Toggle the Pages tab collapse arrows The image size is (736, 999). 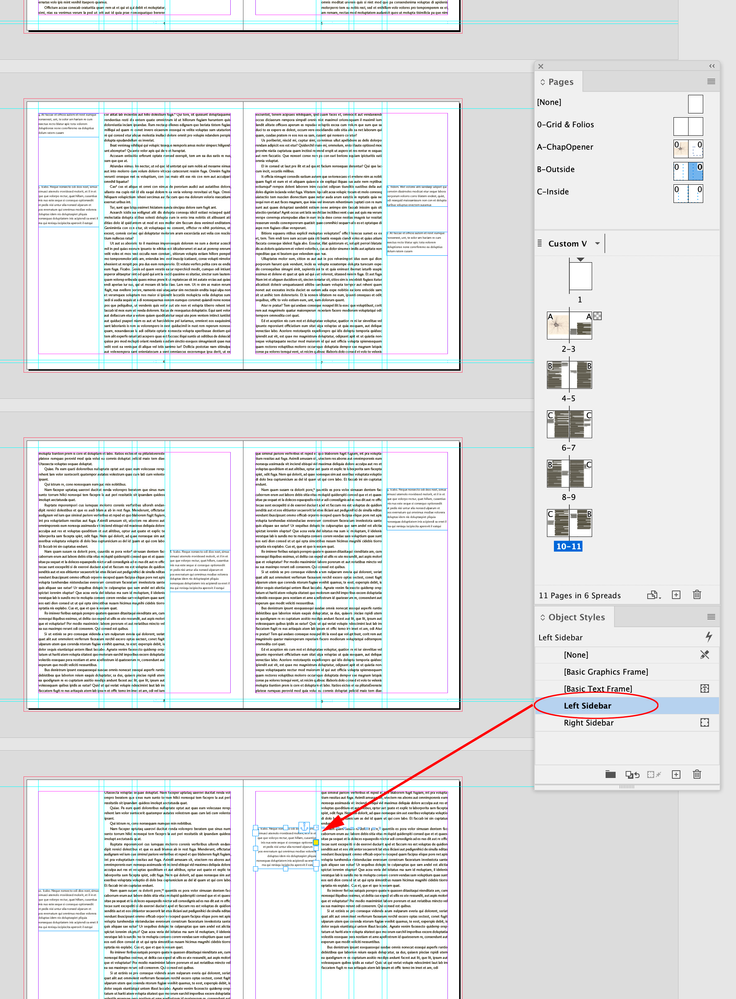tap(543, 82)
